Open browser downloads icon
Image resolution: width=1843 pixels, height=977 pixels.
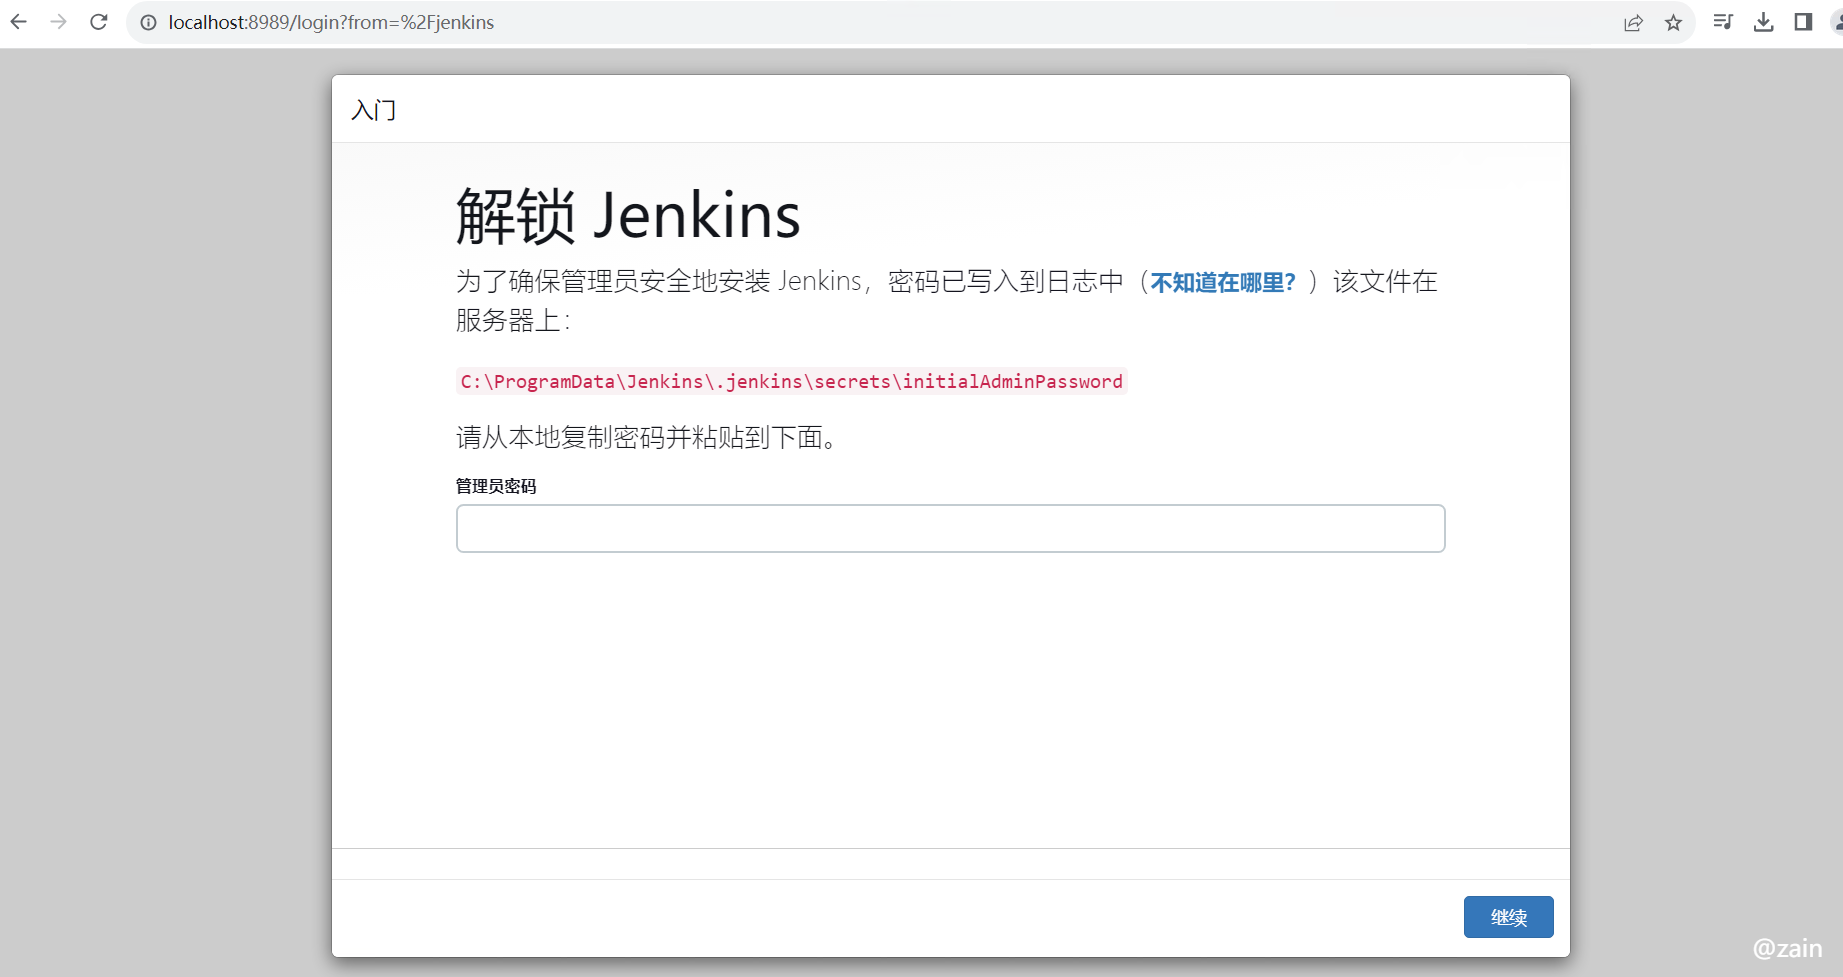point(1764,22)
